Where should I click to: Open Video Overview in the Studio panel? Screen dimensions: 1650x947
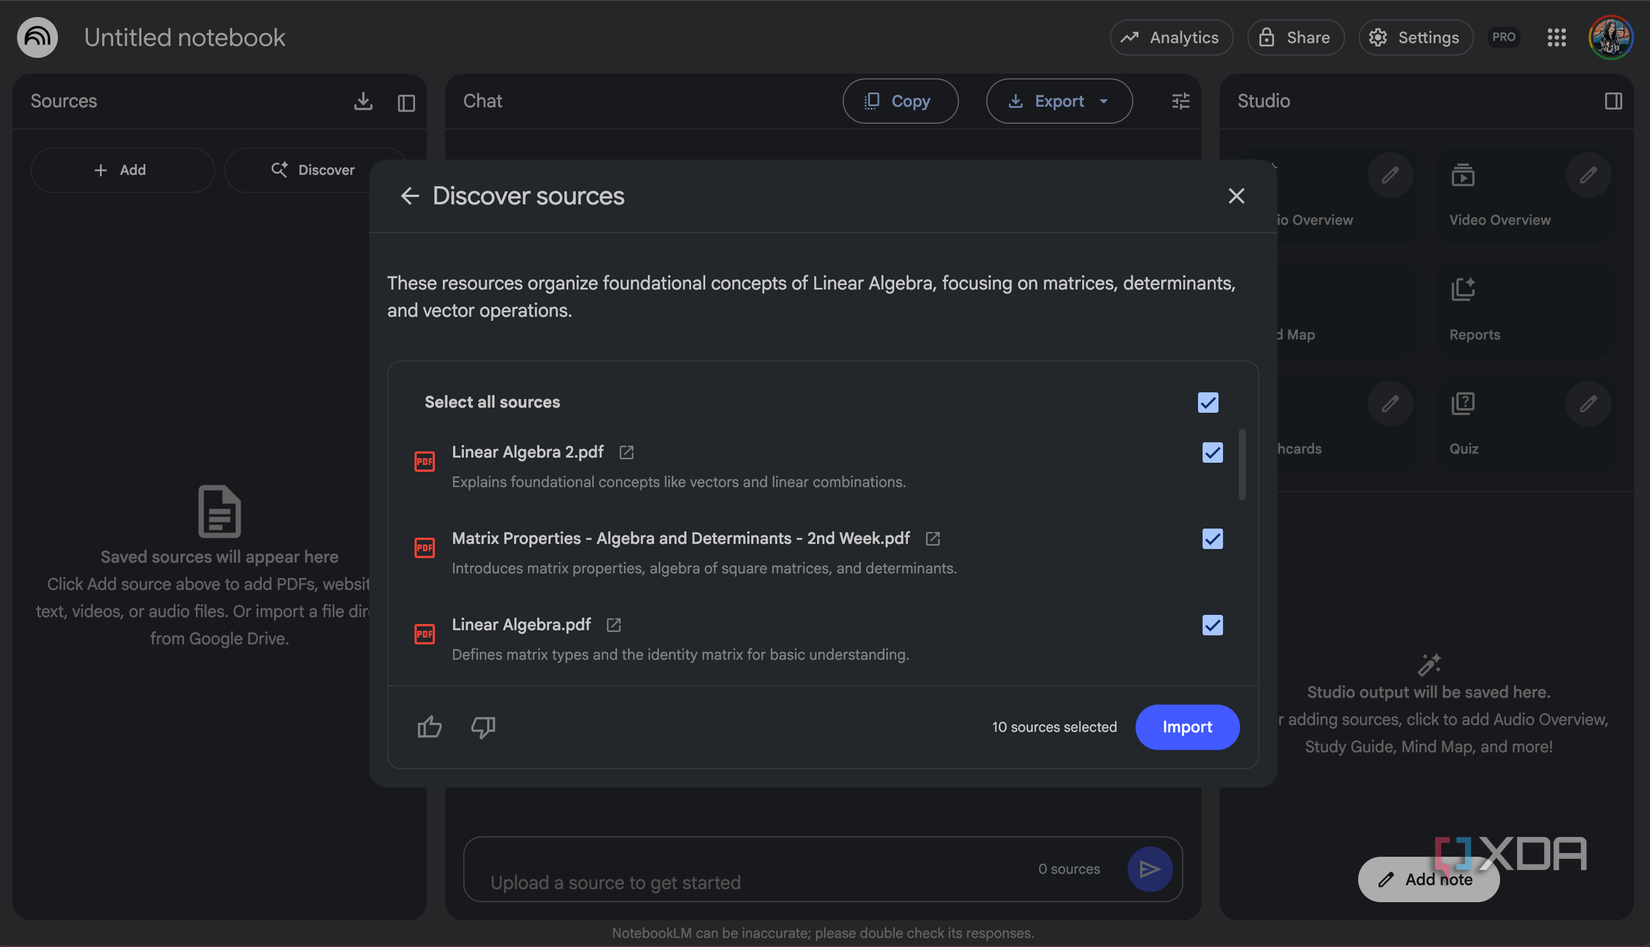(1499, 195)
